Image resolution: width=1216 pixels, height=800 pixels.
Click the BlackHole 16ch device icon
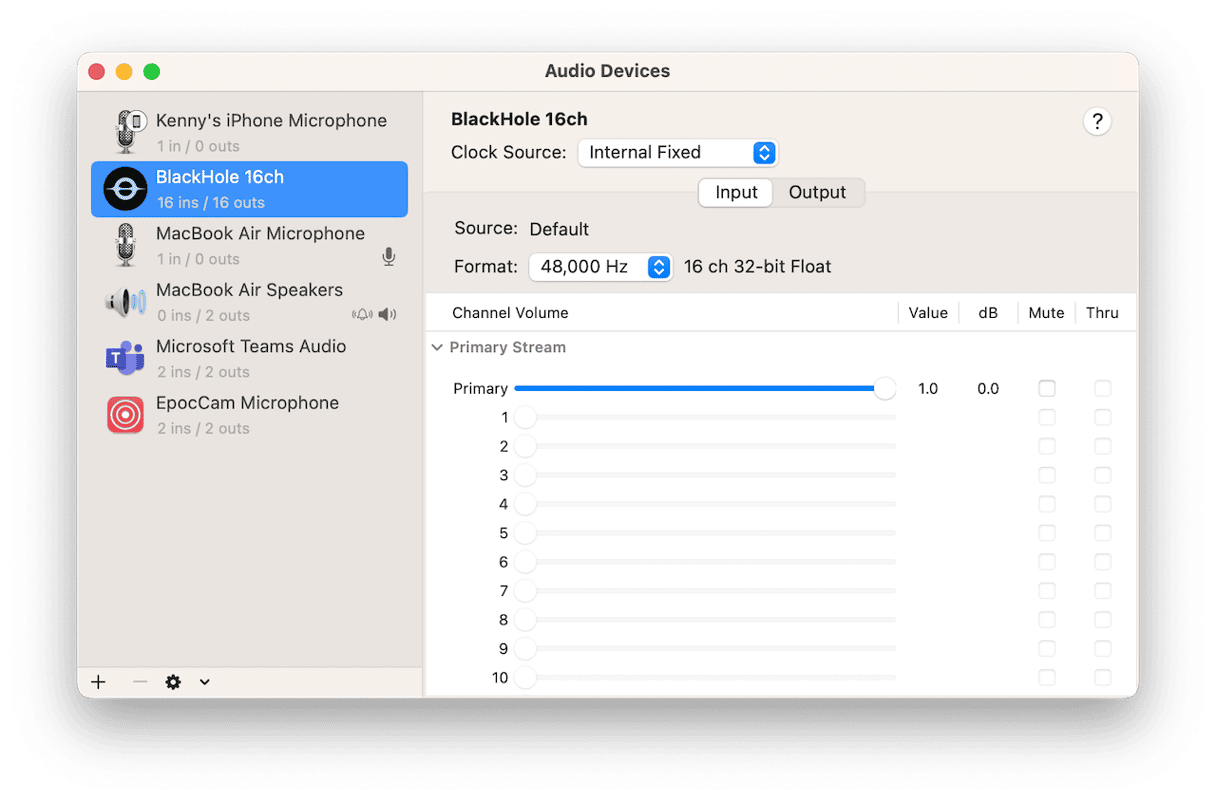click(125, 188)
